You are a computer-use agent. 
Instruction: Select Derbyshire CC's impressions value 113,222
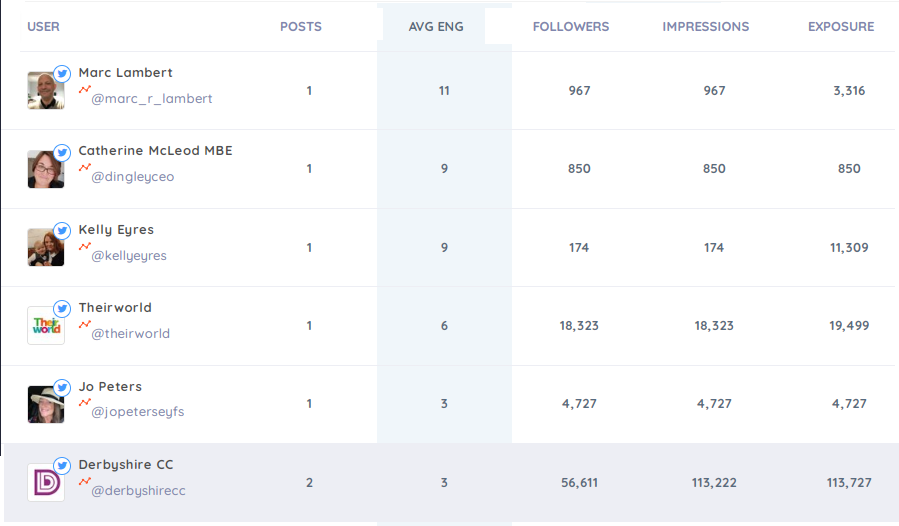(714, 483)
